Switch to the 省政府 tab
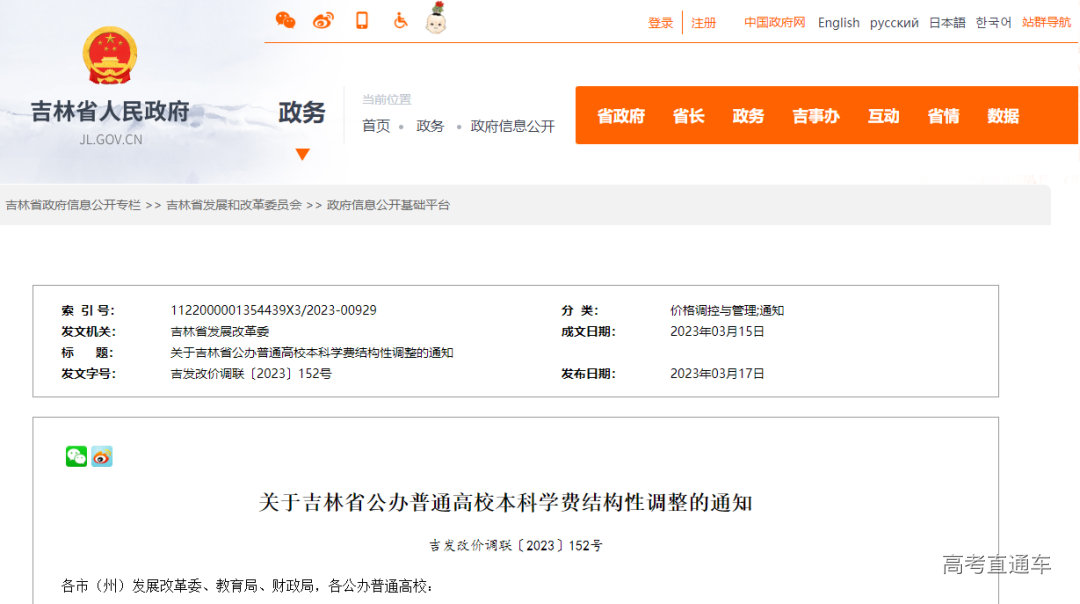The height and width of the screenshot is (604, 1080). pos(620,116)
